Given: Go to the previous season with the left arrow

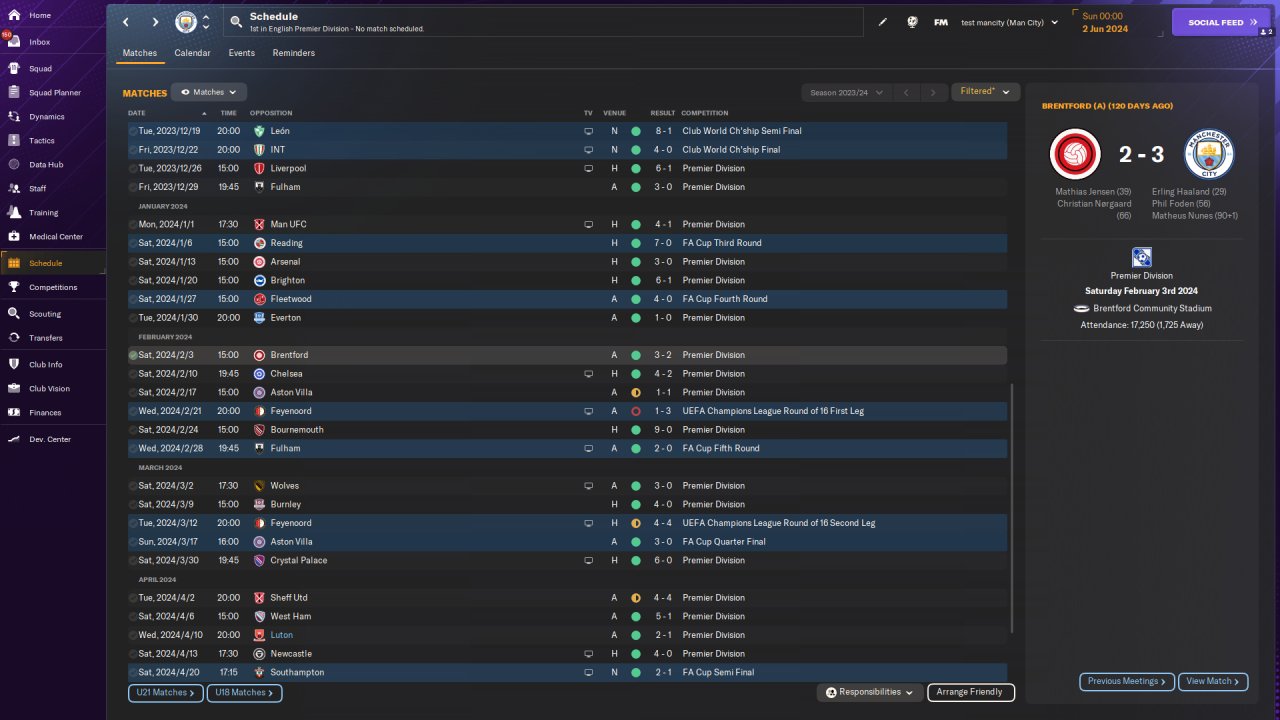Looking at the screenshot, I should click(x=906, y=92).
